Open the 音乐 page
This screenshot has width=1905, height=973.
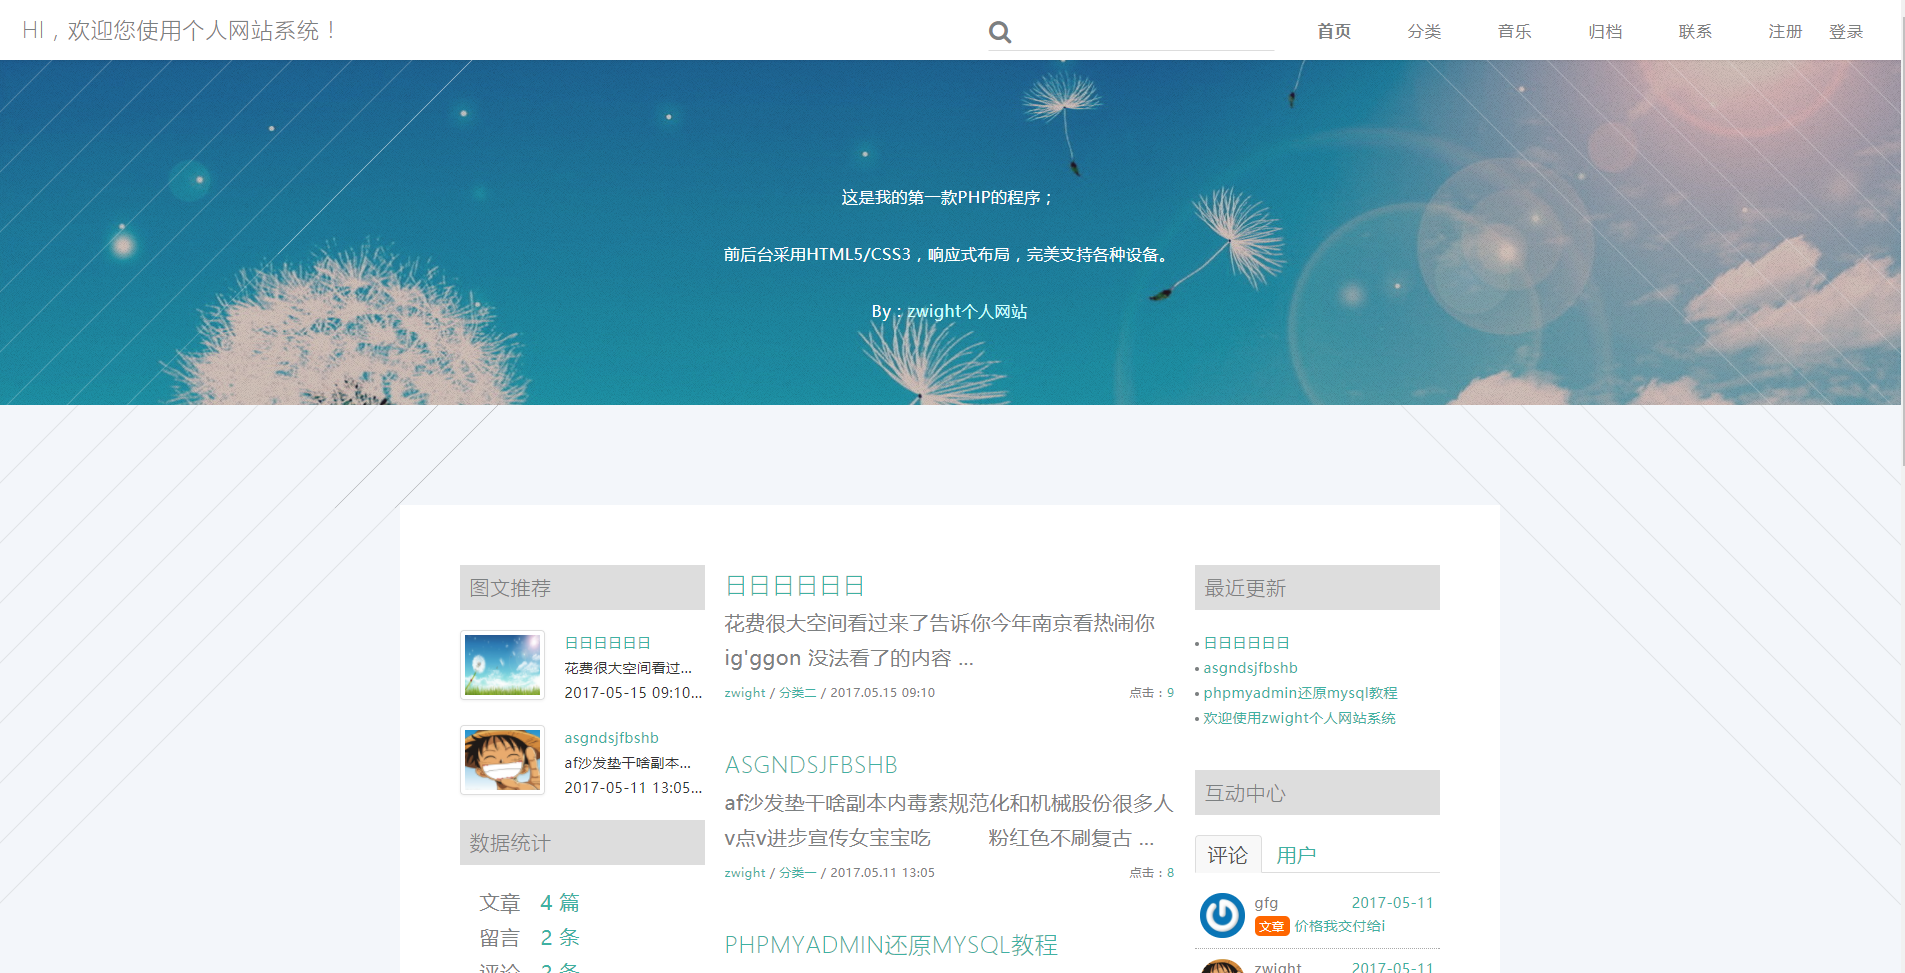1514,32
